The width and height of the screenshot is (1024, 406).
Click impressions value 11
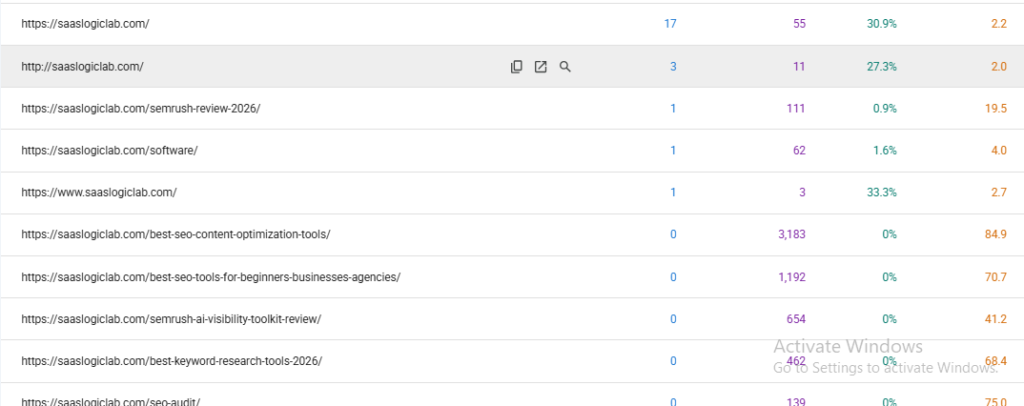tap(800, 67)
